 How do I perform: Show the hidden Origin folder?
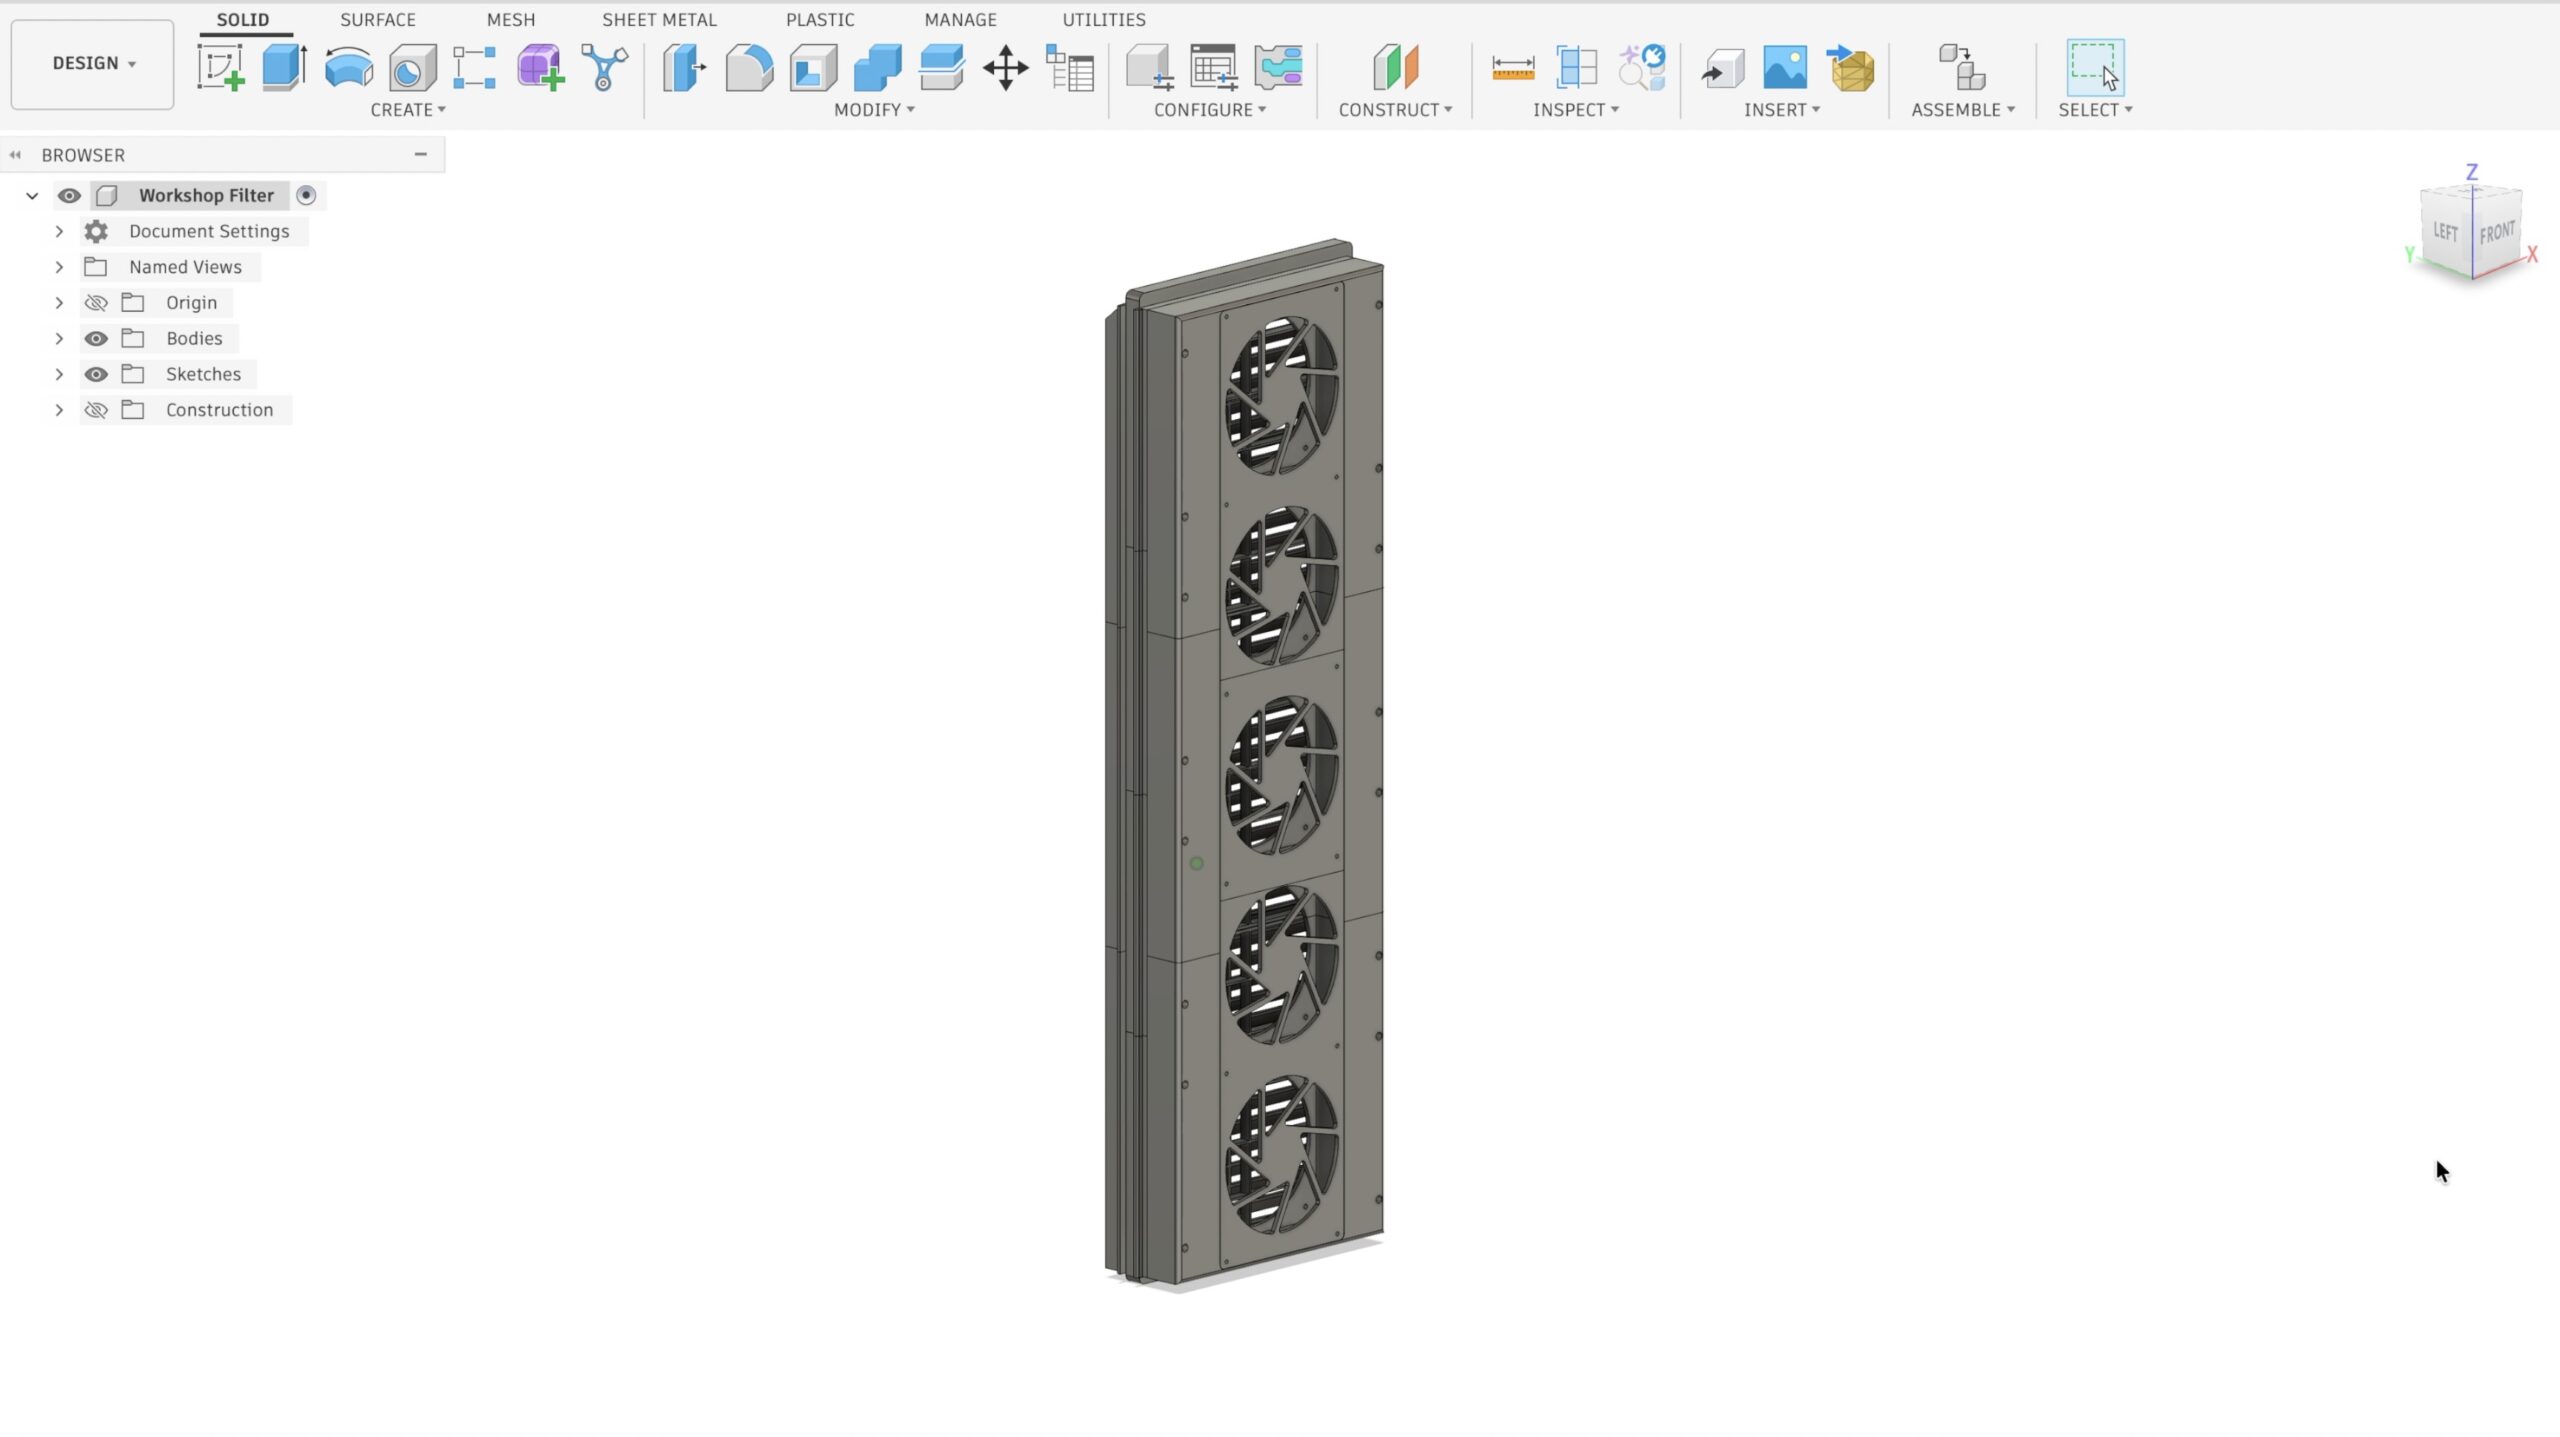click(x=96, y=302)
